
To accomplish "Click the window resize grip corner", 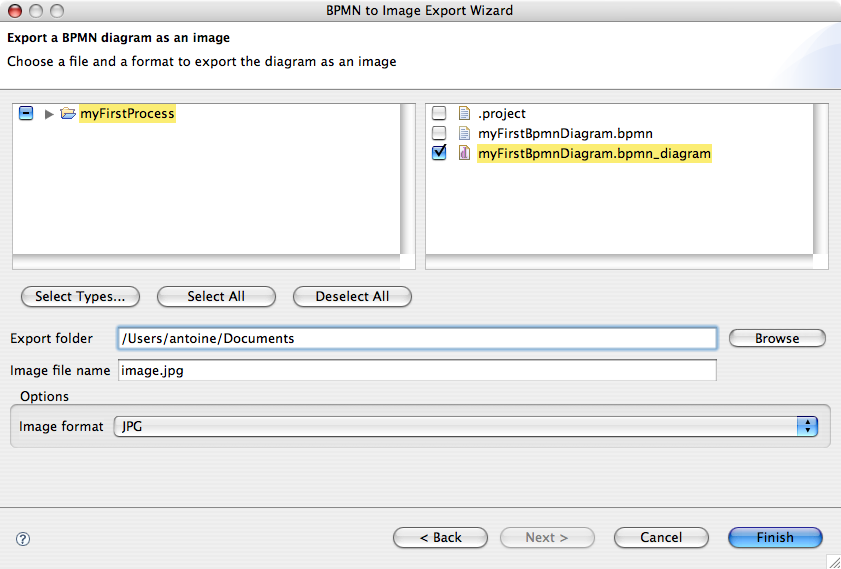I will (x=833, y=561).
